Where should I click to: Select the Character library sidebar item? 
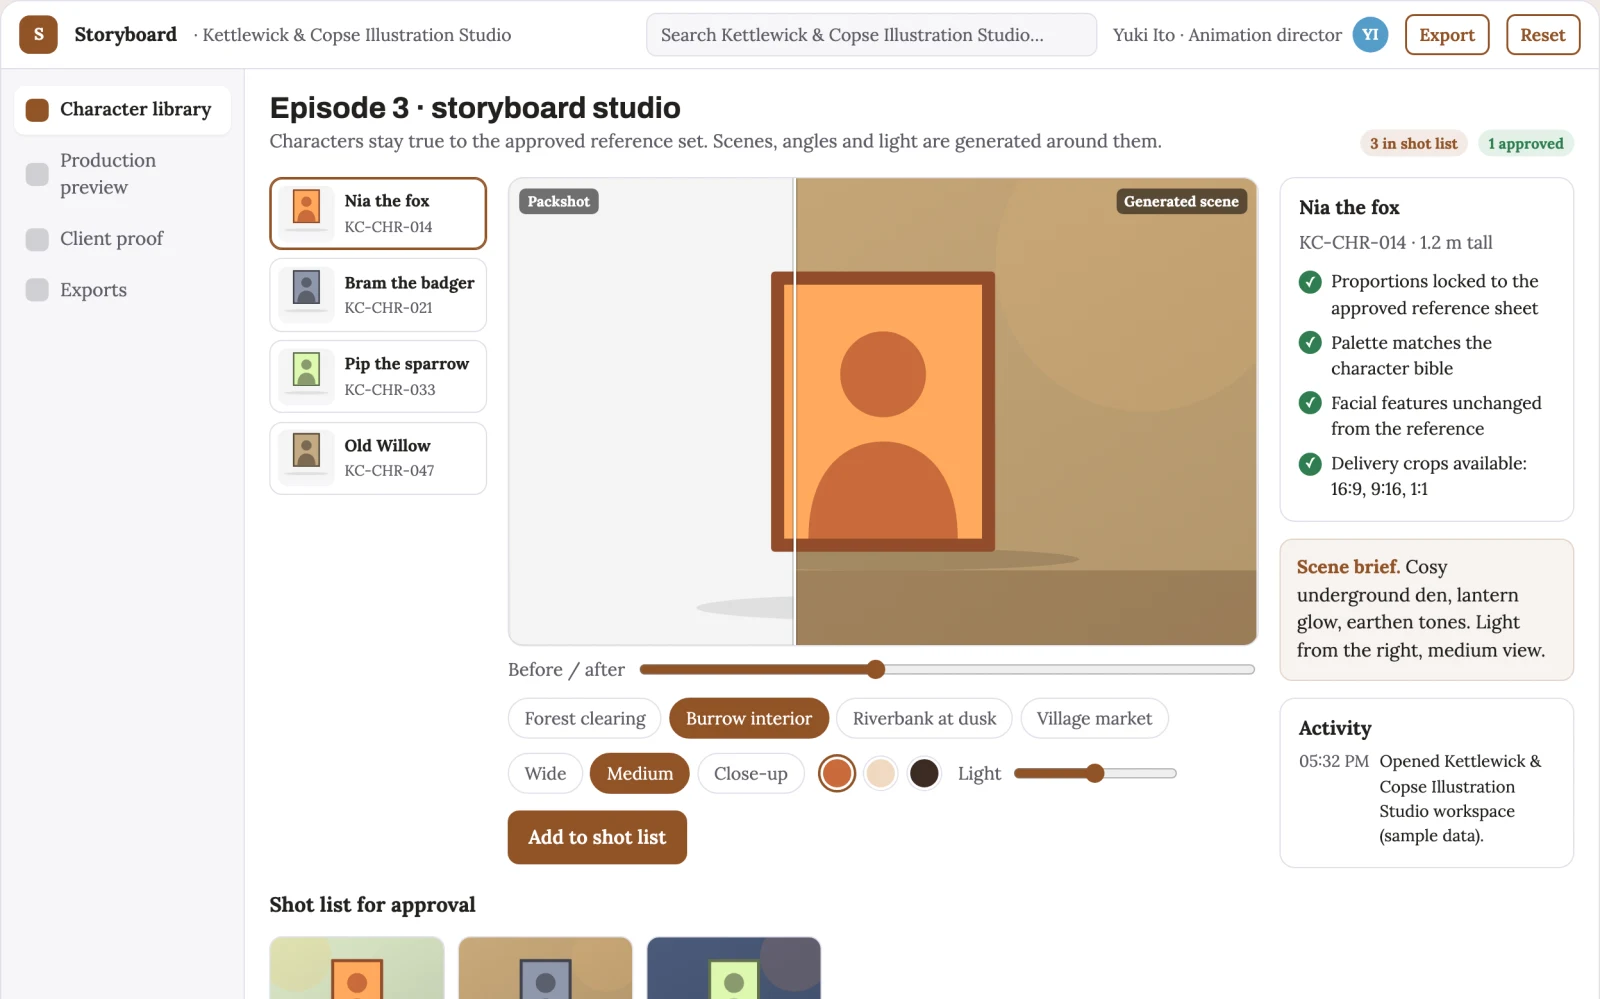tap(122, 109)
